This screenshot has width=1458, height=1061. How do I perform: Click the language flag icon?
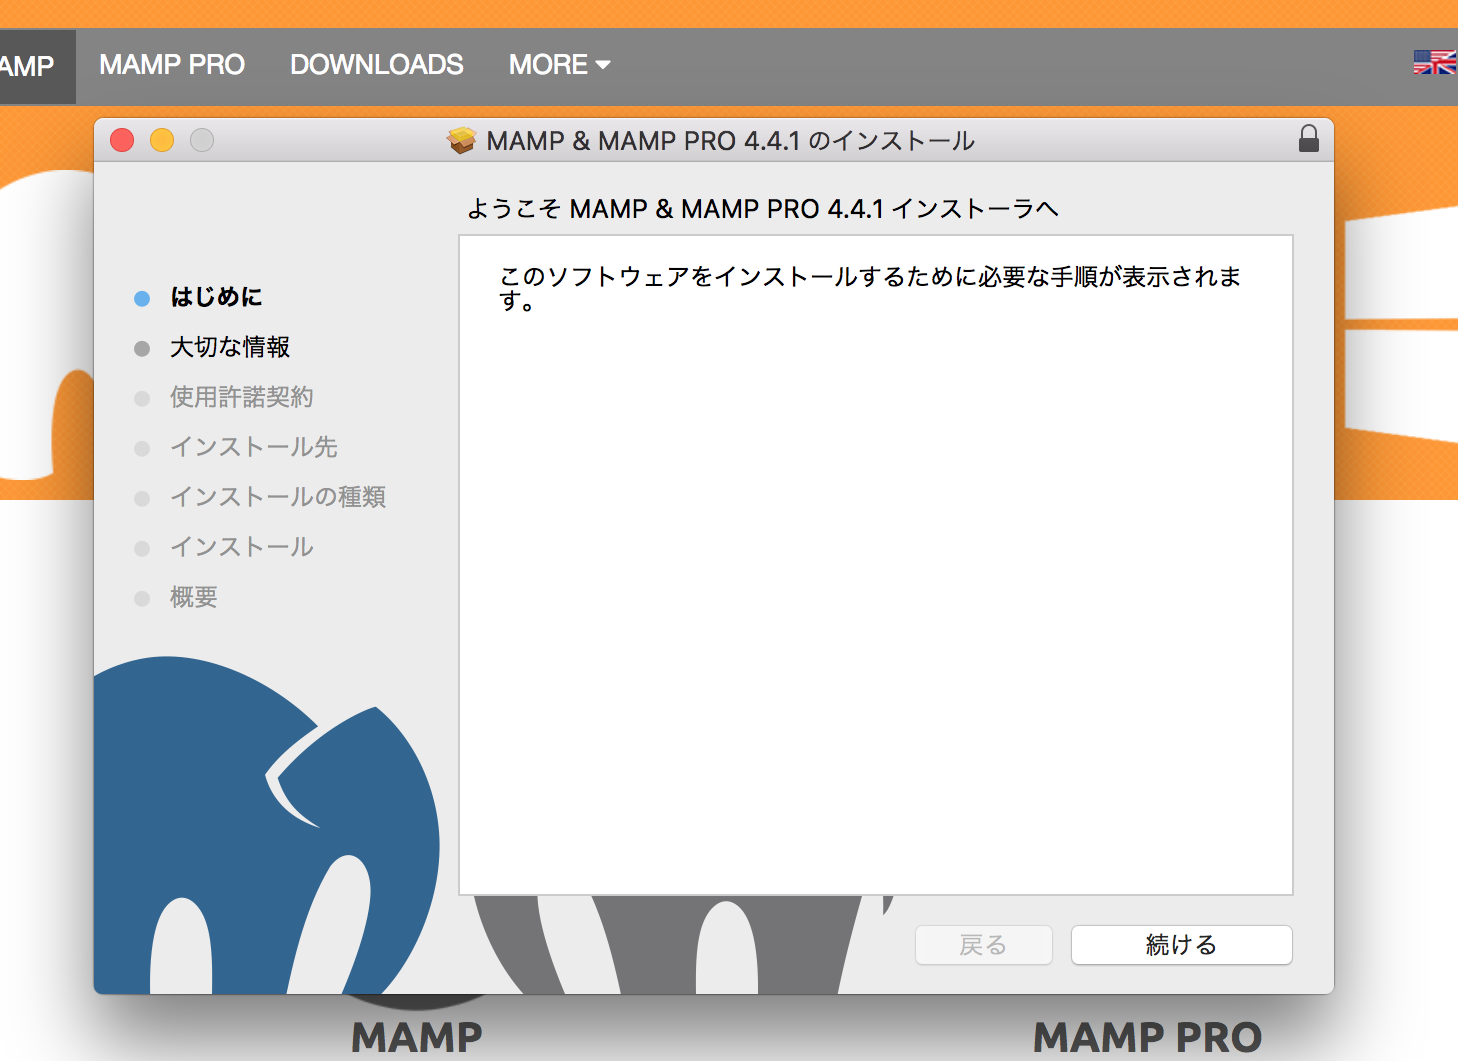point(1434,62)
